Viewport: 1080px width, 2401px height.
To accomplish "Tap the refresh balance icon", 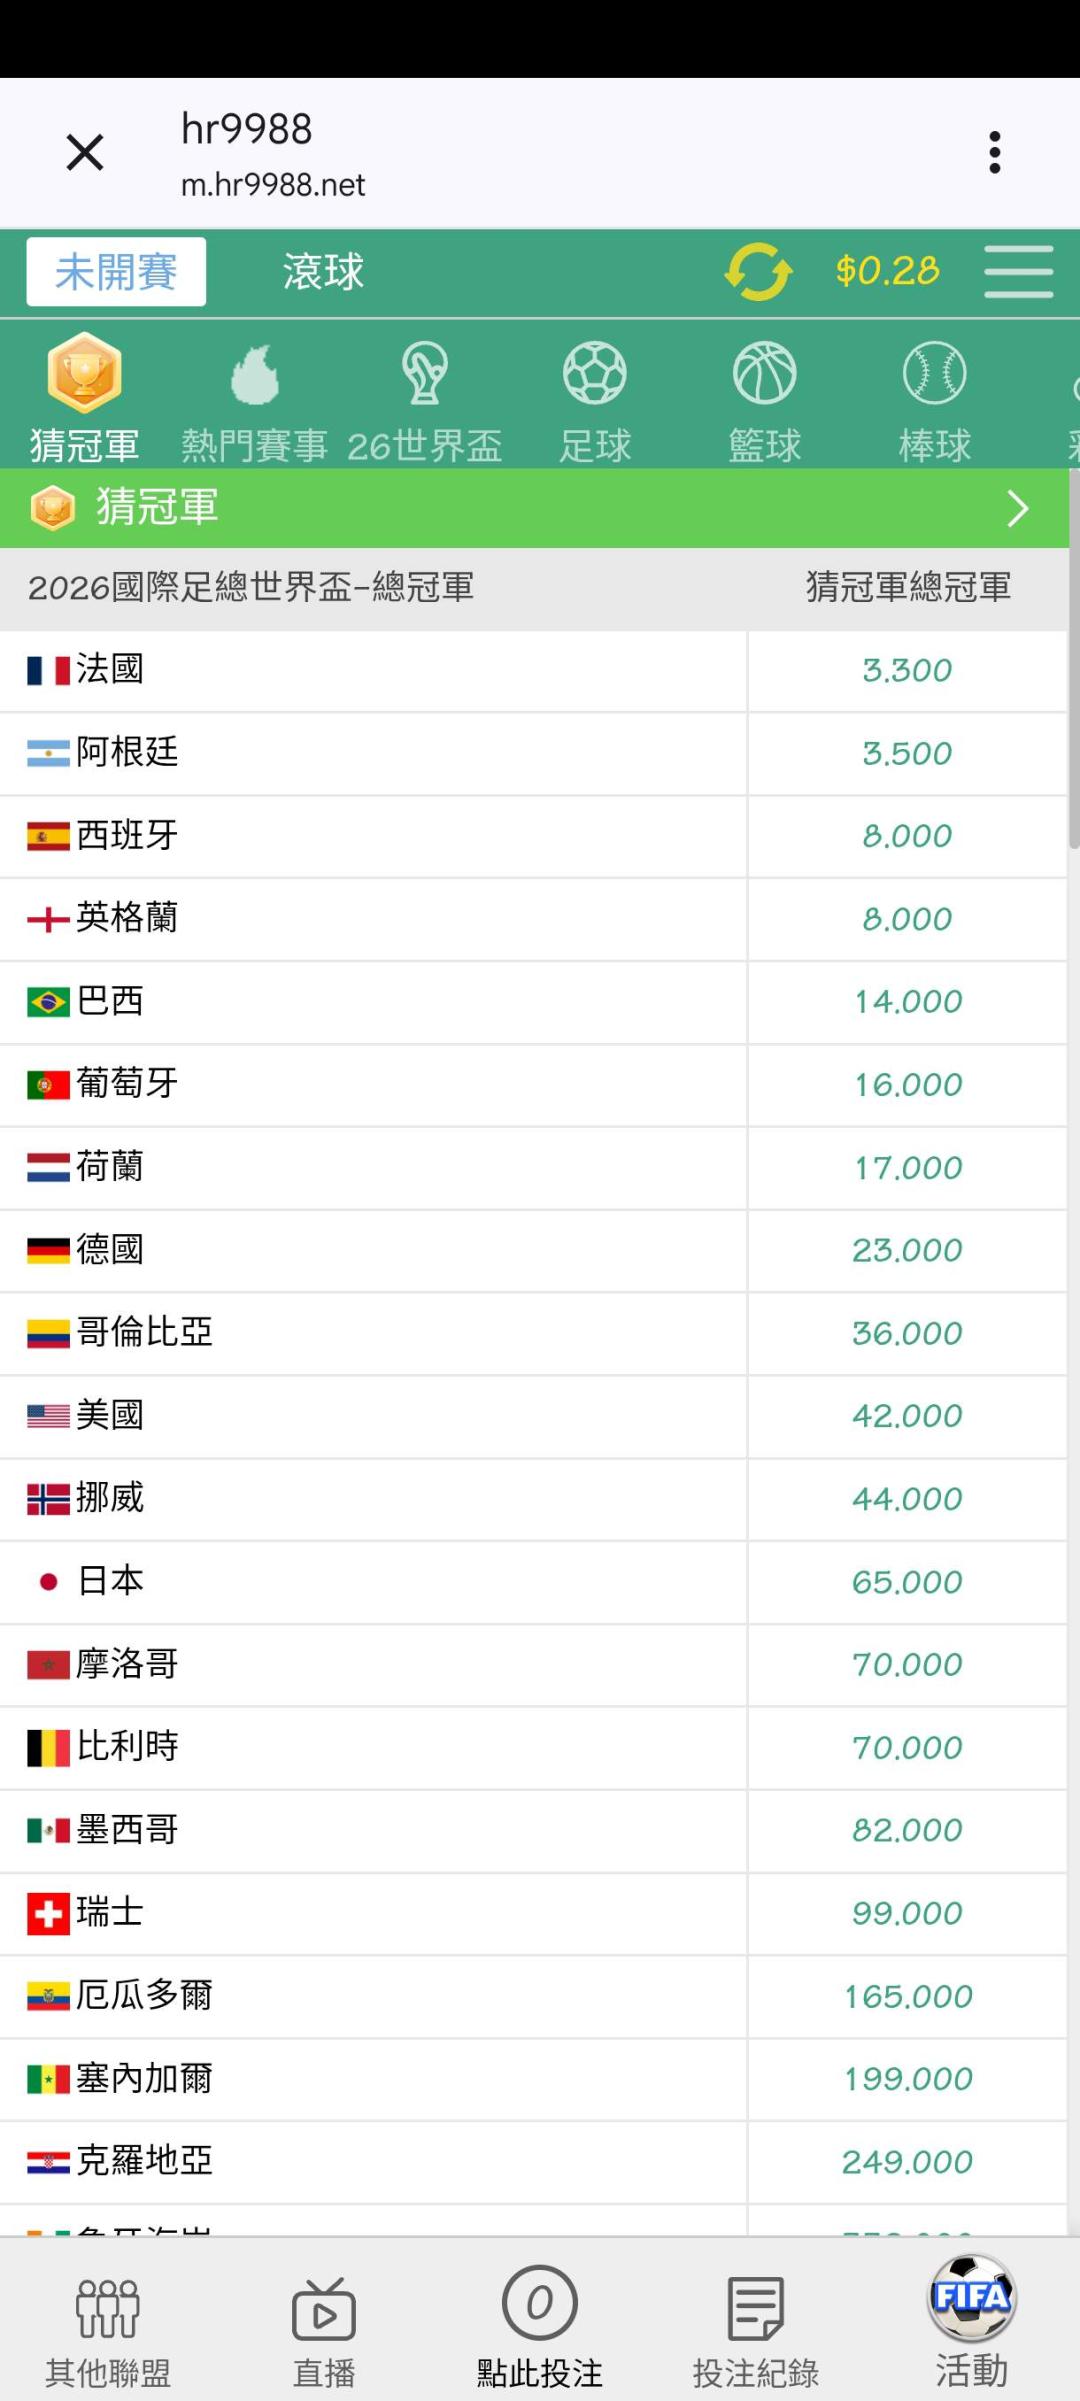I will tap(758, 271).
